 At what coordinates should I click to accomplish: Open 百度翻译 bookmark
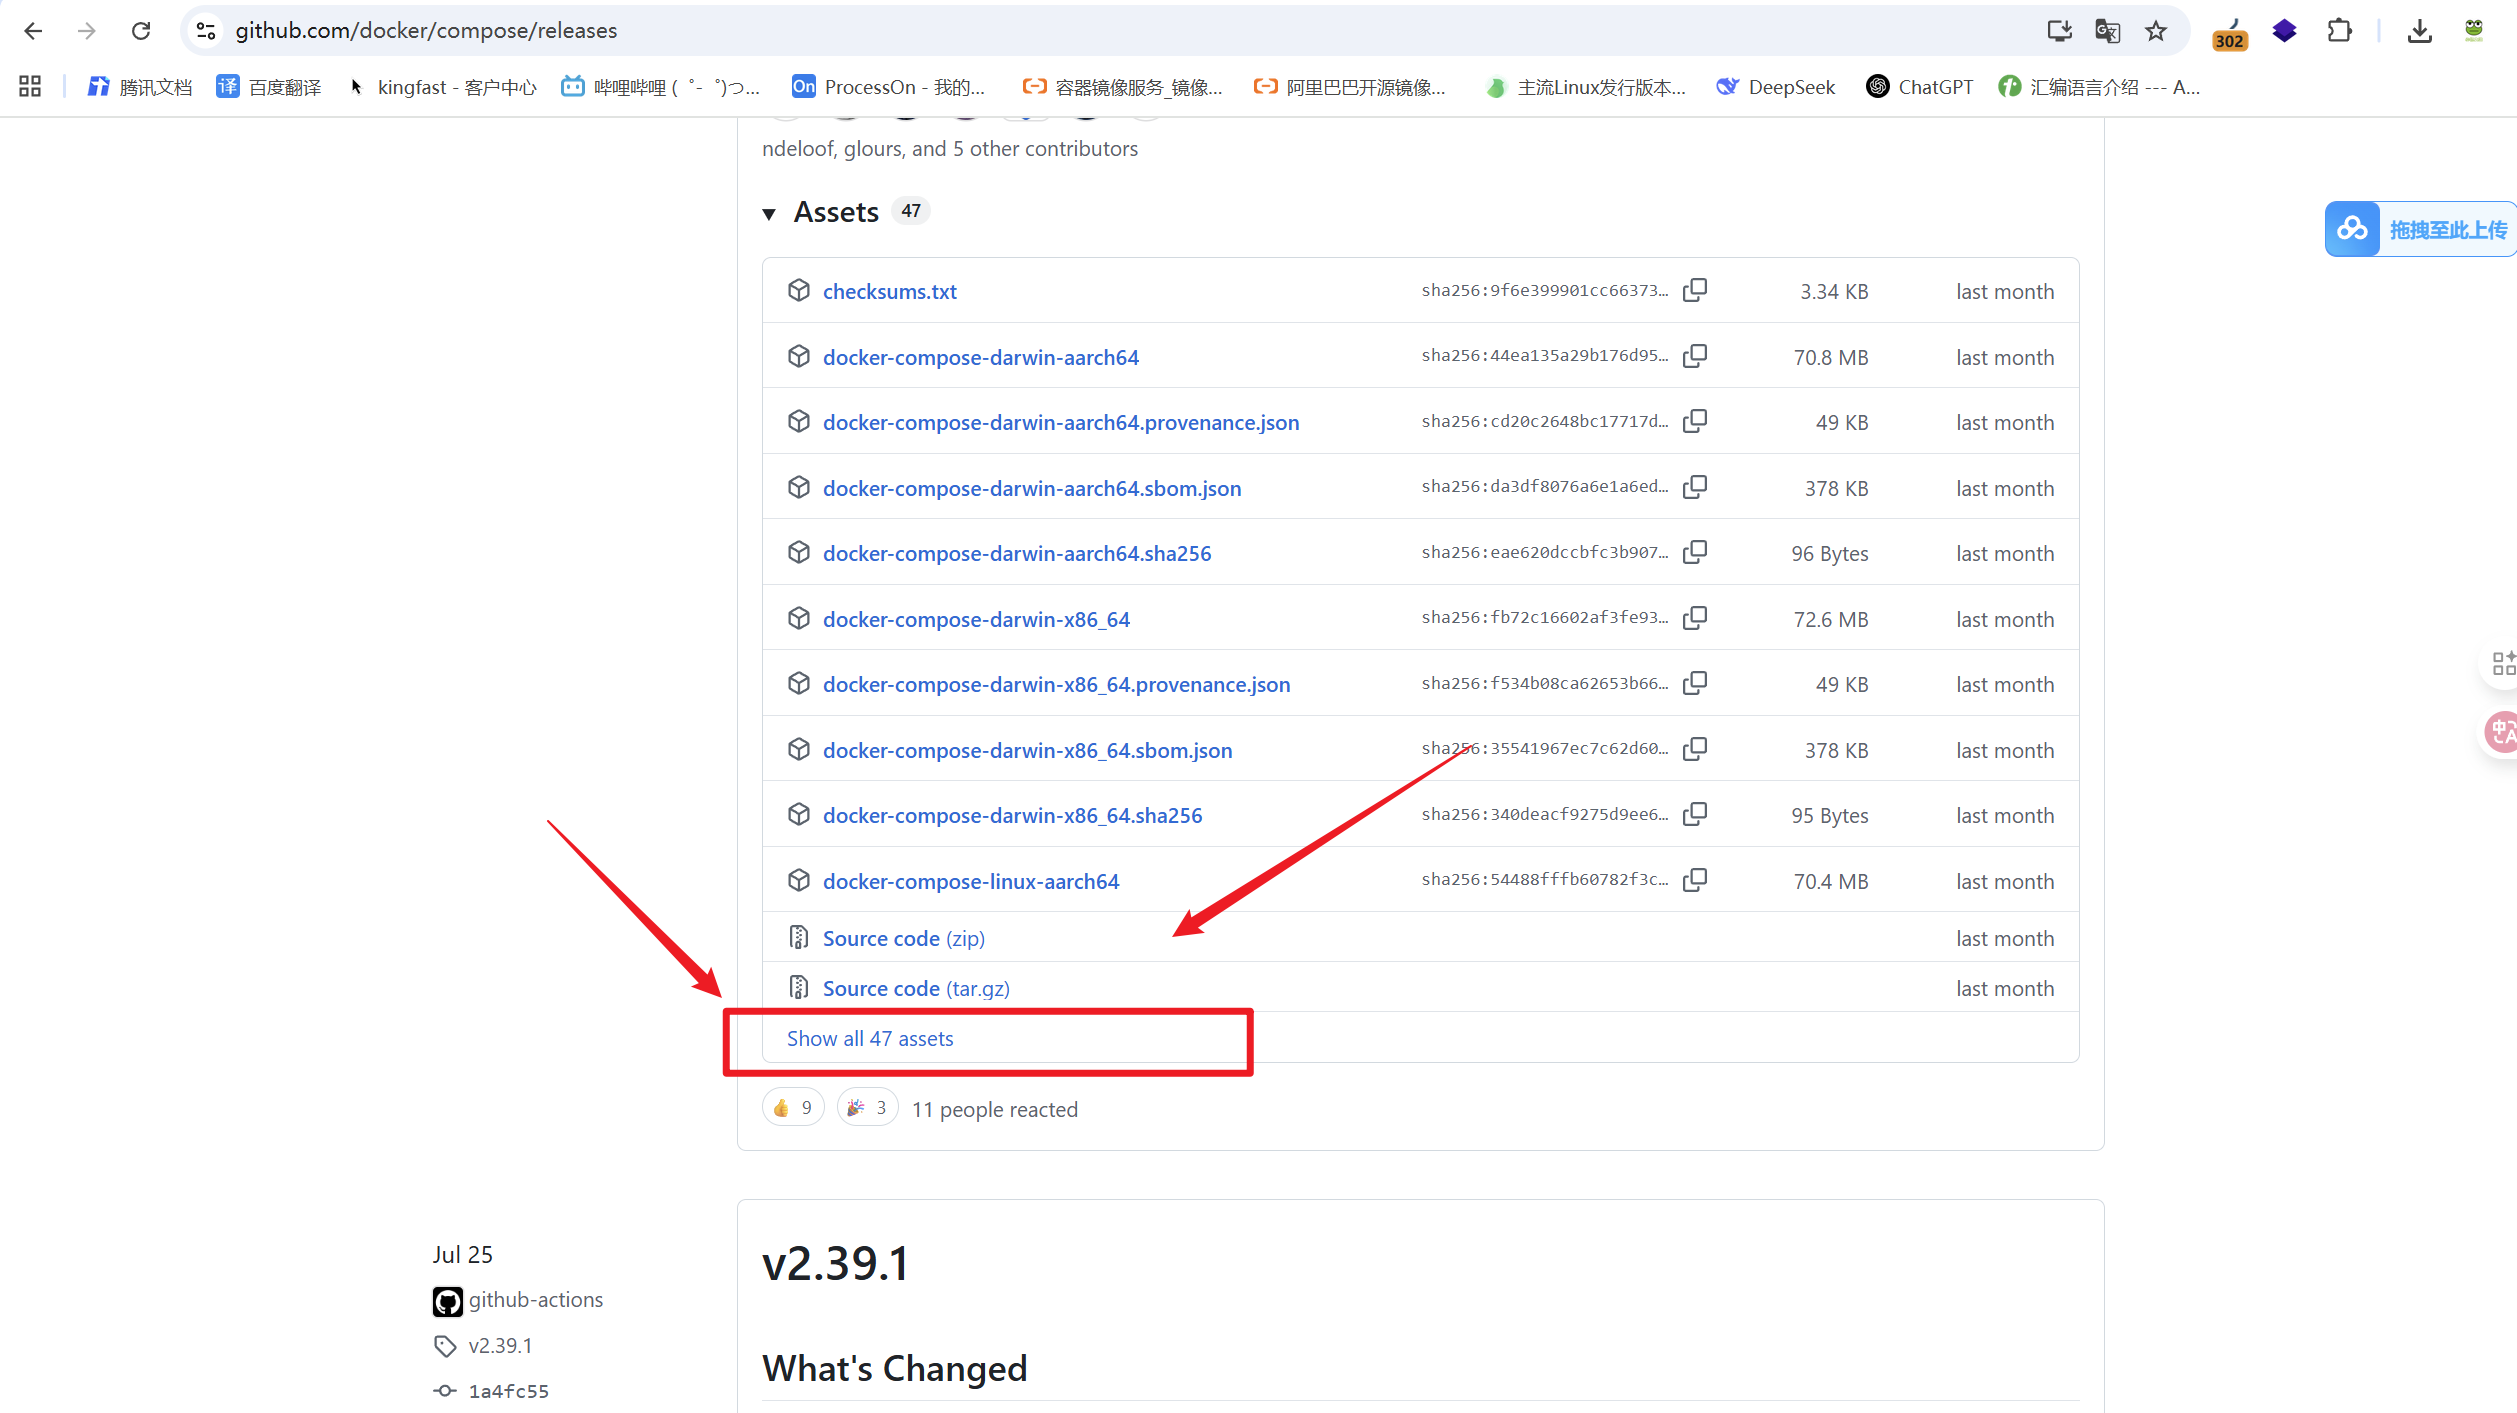(x=269, y=87)
